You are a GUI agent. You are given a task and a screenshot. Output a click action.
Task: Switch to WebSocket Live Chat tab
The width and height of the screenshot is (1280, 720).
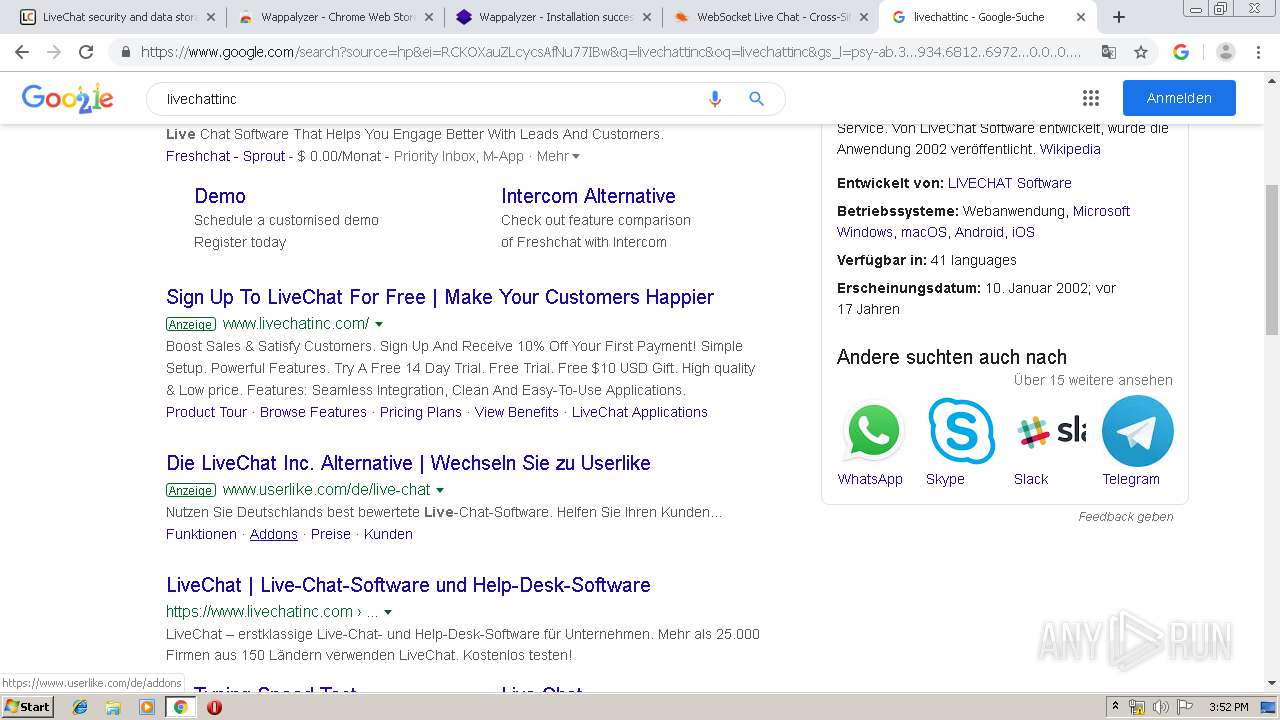[x=771, y=17]
